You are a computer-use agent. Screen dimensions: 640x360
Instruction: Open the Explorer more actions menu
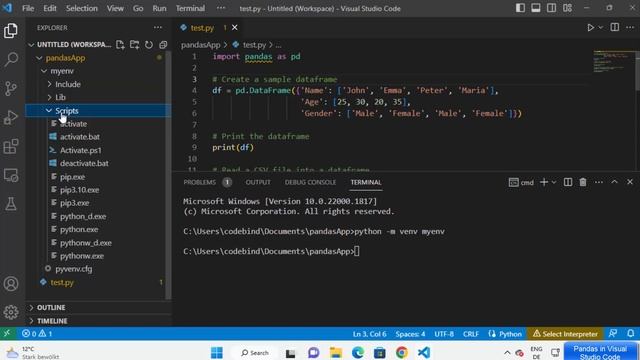point(158,28)
